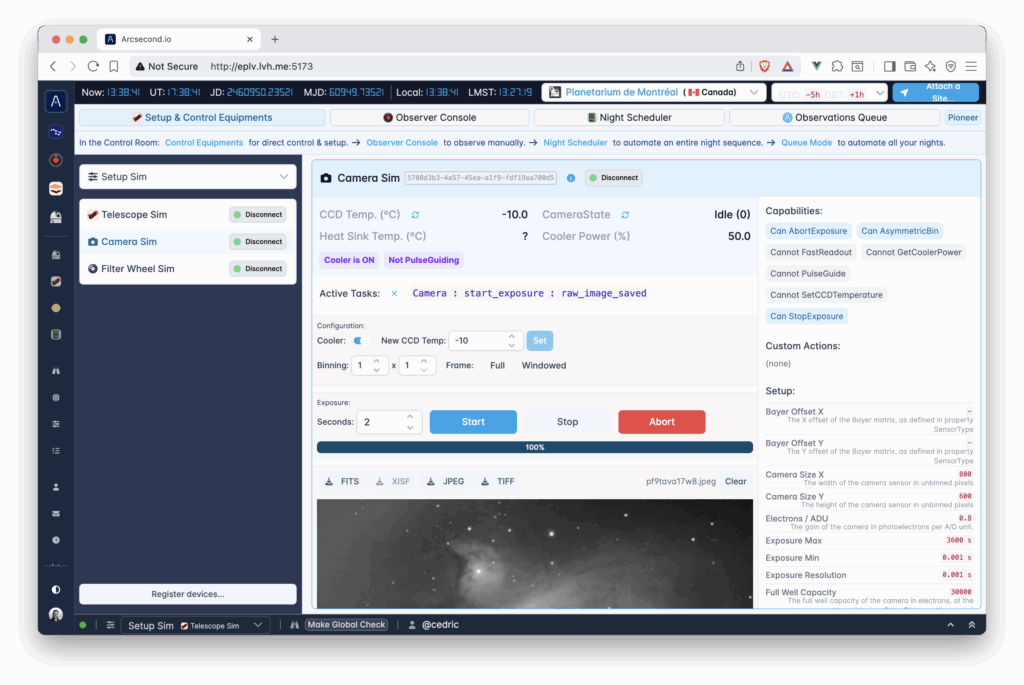This screenshot has height=685, width=1024.
Task: Refresh the CameraState value
Action: [x=625, y=215]
